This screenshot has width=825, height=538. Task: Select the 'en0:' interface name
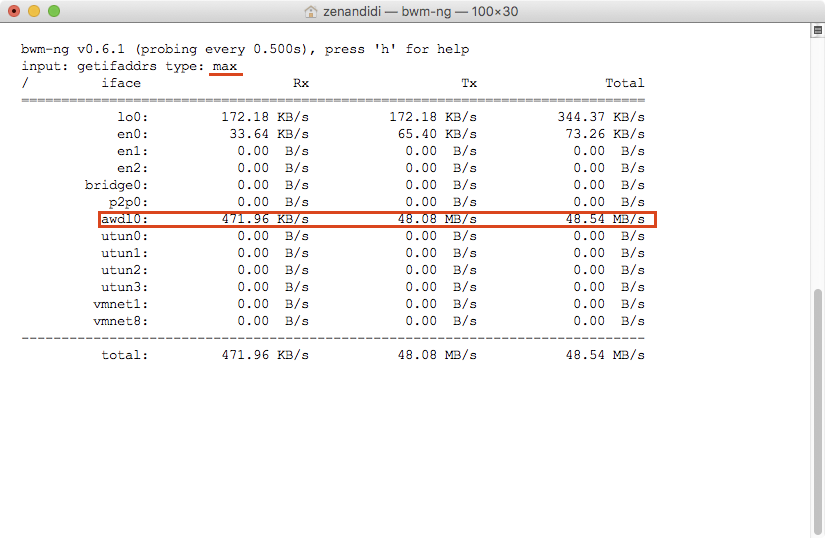point(133,134)
